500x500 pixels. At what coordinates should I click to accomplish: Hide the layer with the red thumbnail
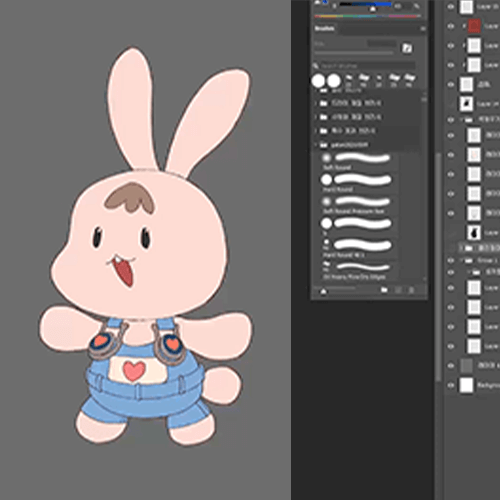[x=451, y=26]
